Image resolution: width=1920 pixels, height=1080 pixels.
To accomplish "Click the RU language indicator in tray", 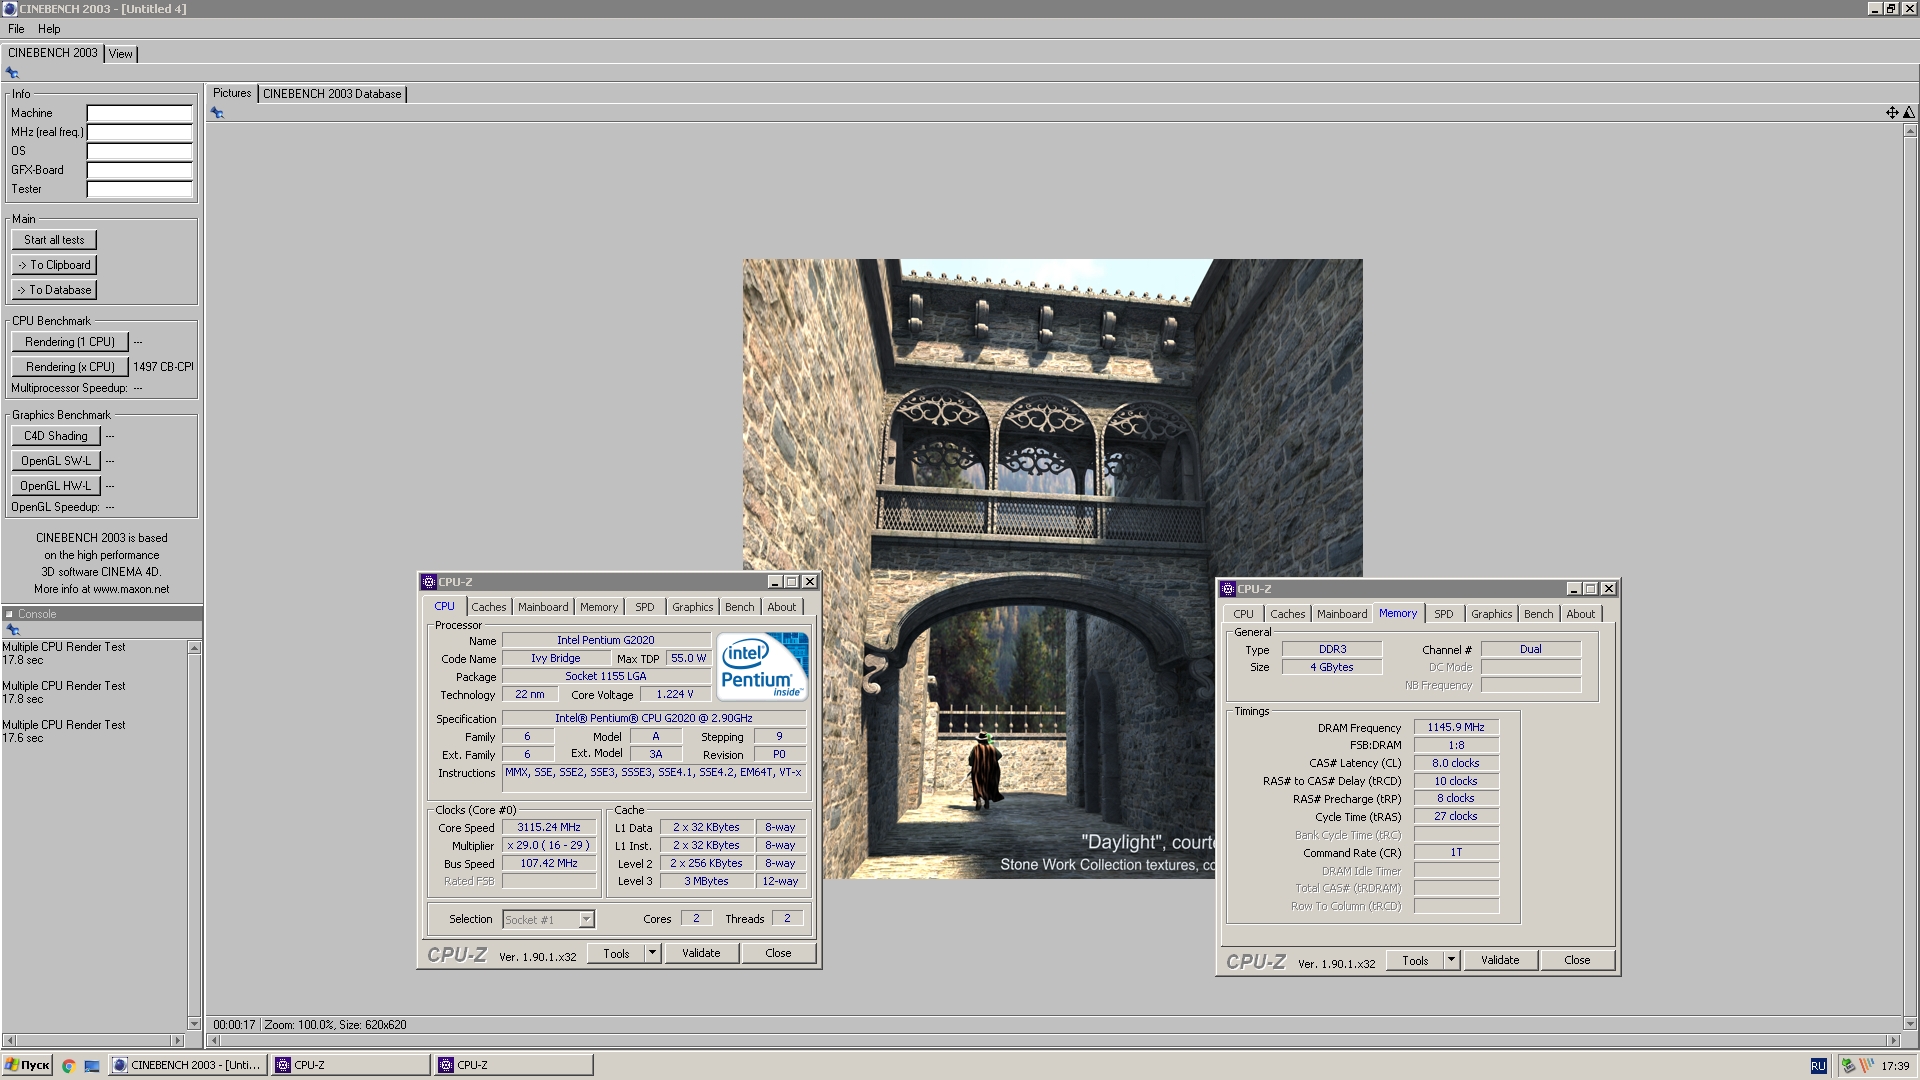I will (x=1818, y=1066).
